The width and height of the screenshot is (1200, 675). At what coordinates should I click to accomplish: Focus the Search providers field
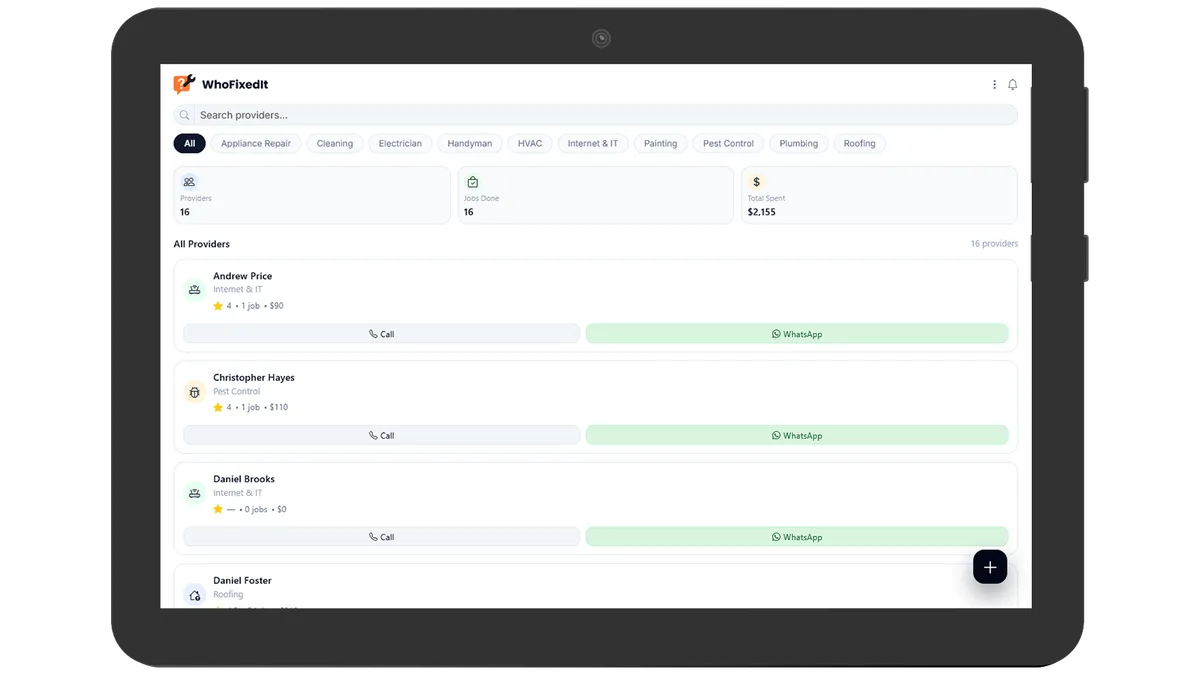point(595,115)
